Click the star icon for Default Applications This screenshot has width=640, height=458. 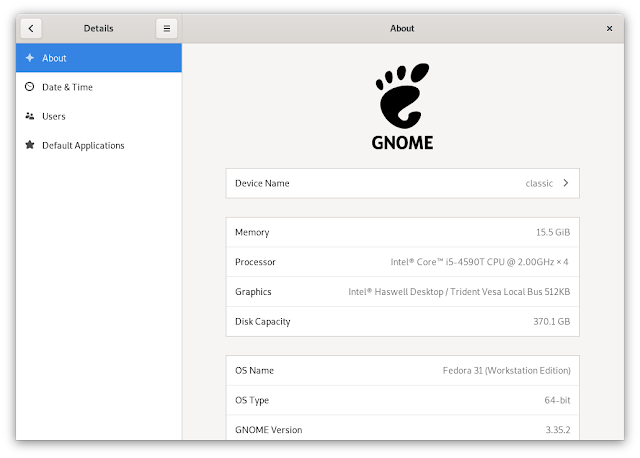[30, 145]
